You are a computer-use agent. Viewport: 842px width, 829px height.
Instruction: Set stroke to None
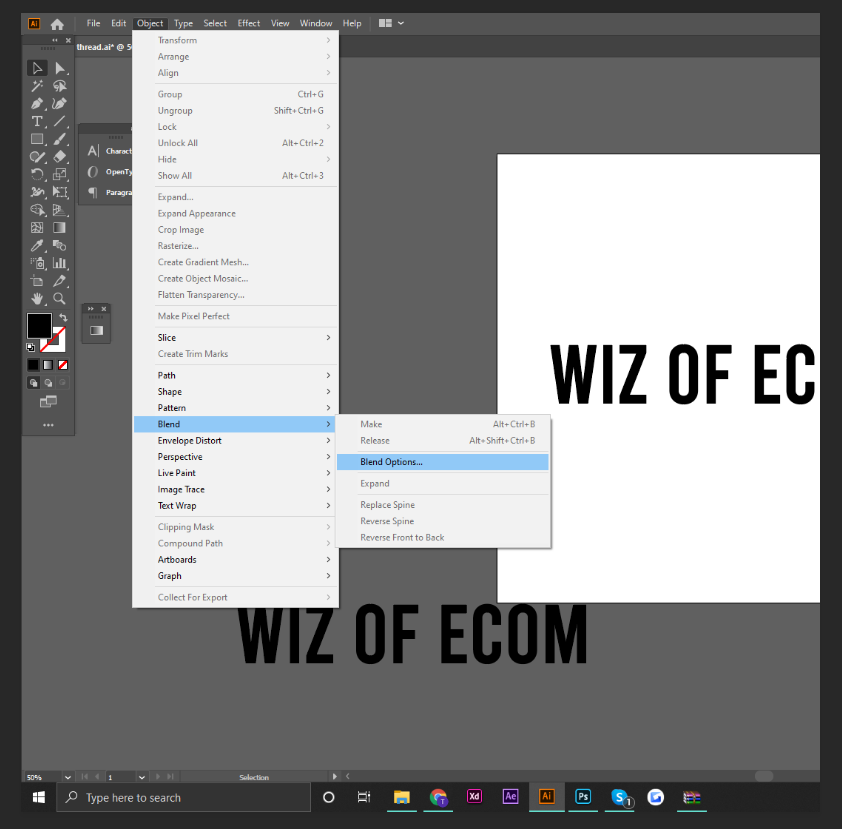[x=63, y=365]
